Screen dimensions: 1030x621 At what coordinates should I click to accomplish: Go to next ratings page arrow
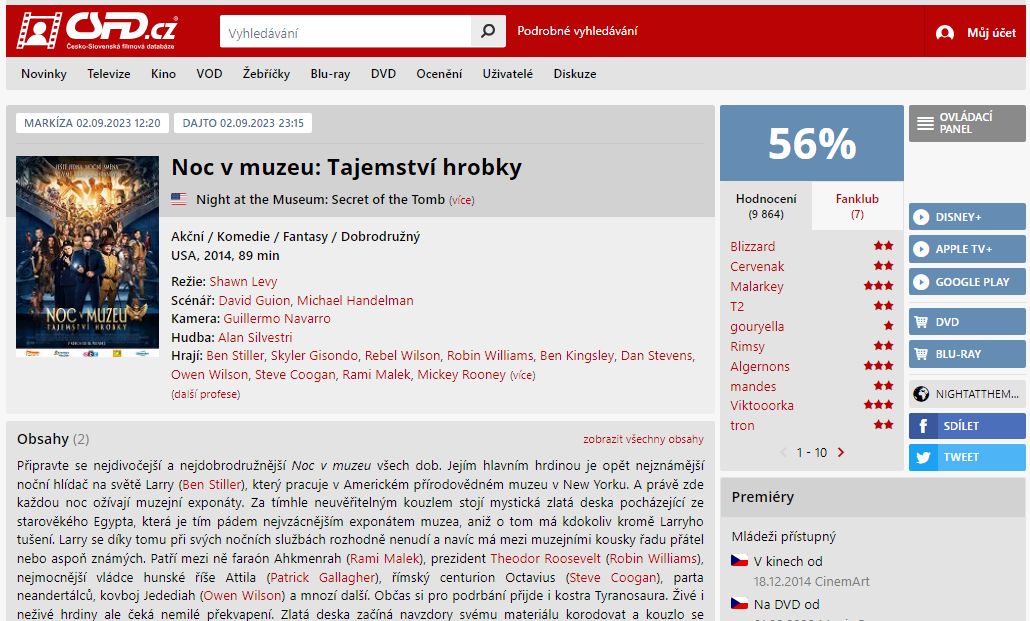pyautogui.click(x=841, y=452)
